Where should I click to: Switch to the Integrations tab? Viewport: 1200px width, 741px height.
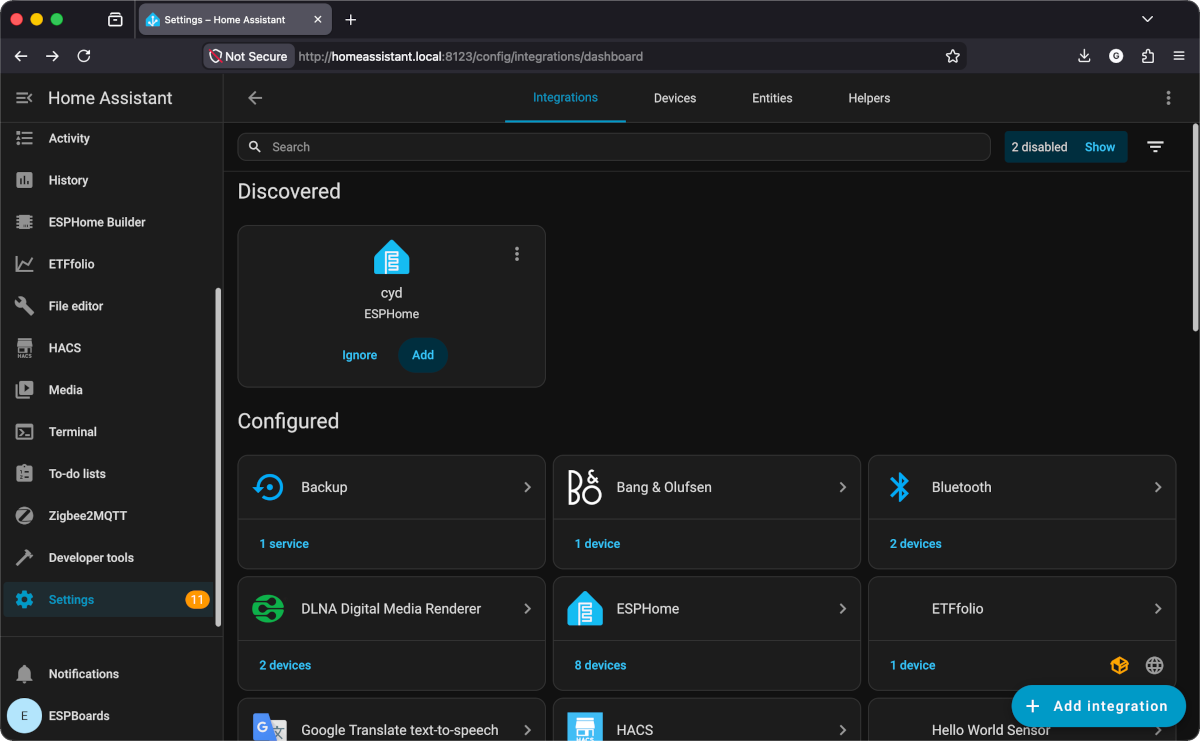(565, 98)
